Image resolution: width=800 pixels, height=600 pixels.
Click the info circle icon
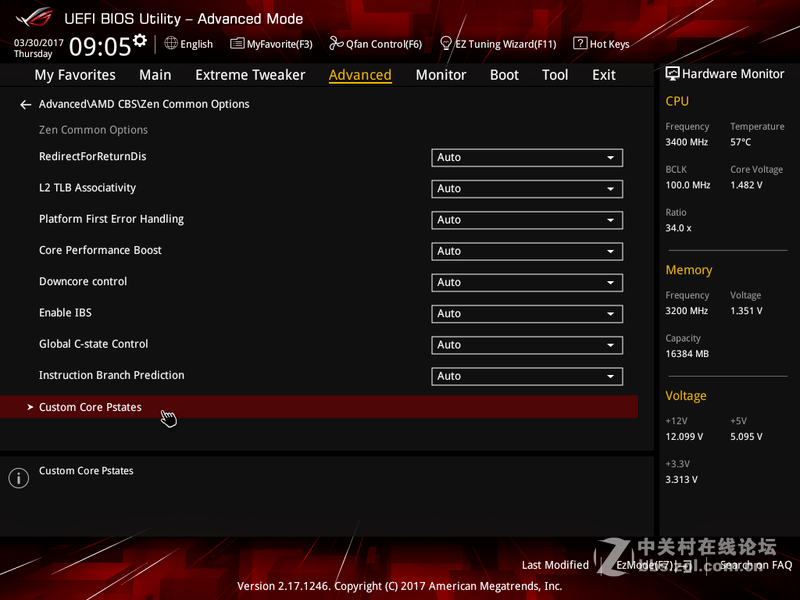tap(19, 478)
